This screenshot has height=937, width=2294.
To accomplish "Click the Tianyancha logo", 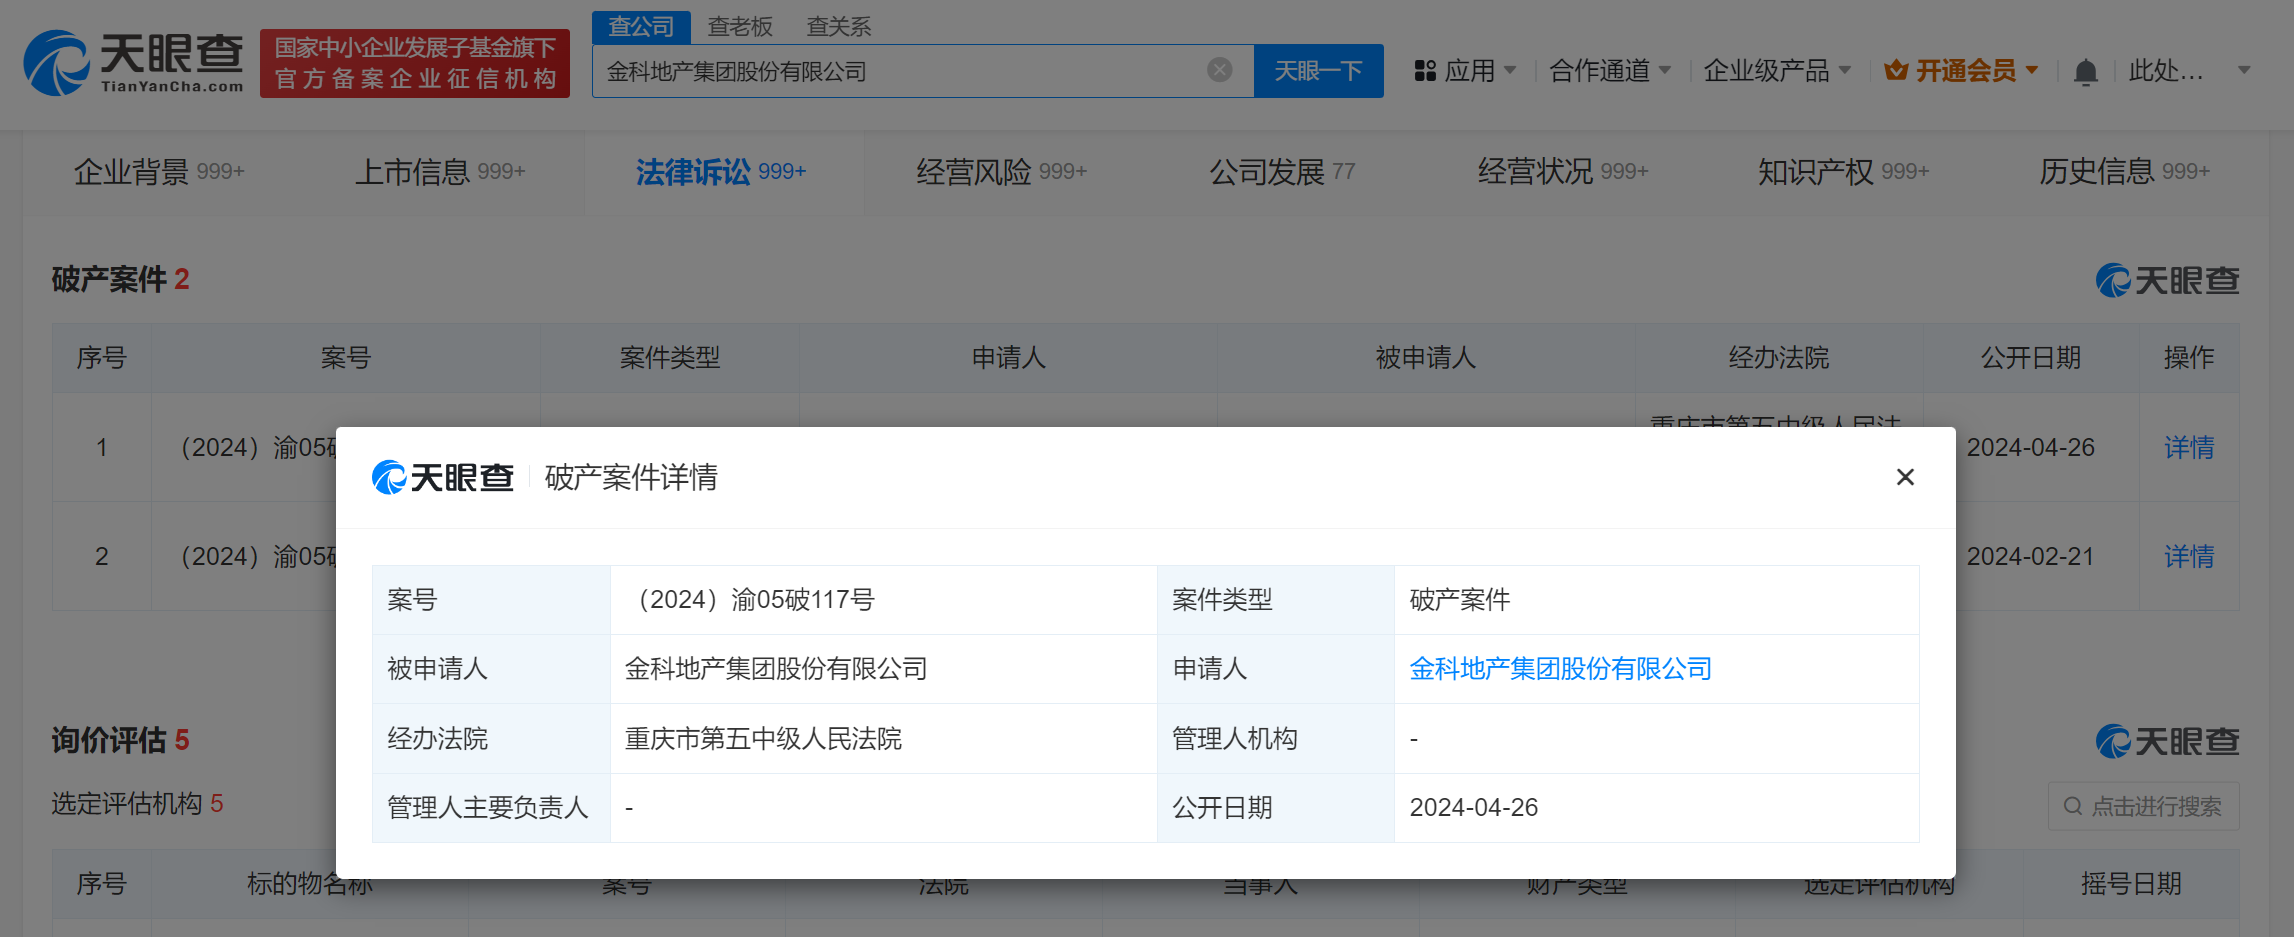I will click(131, 62).
